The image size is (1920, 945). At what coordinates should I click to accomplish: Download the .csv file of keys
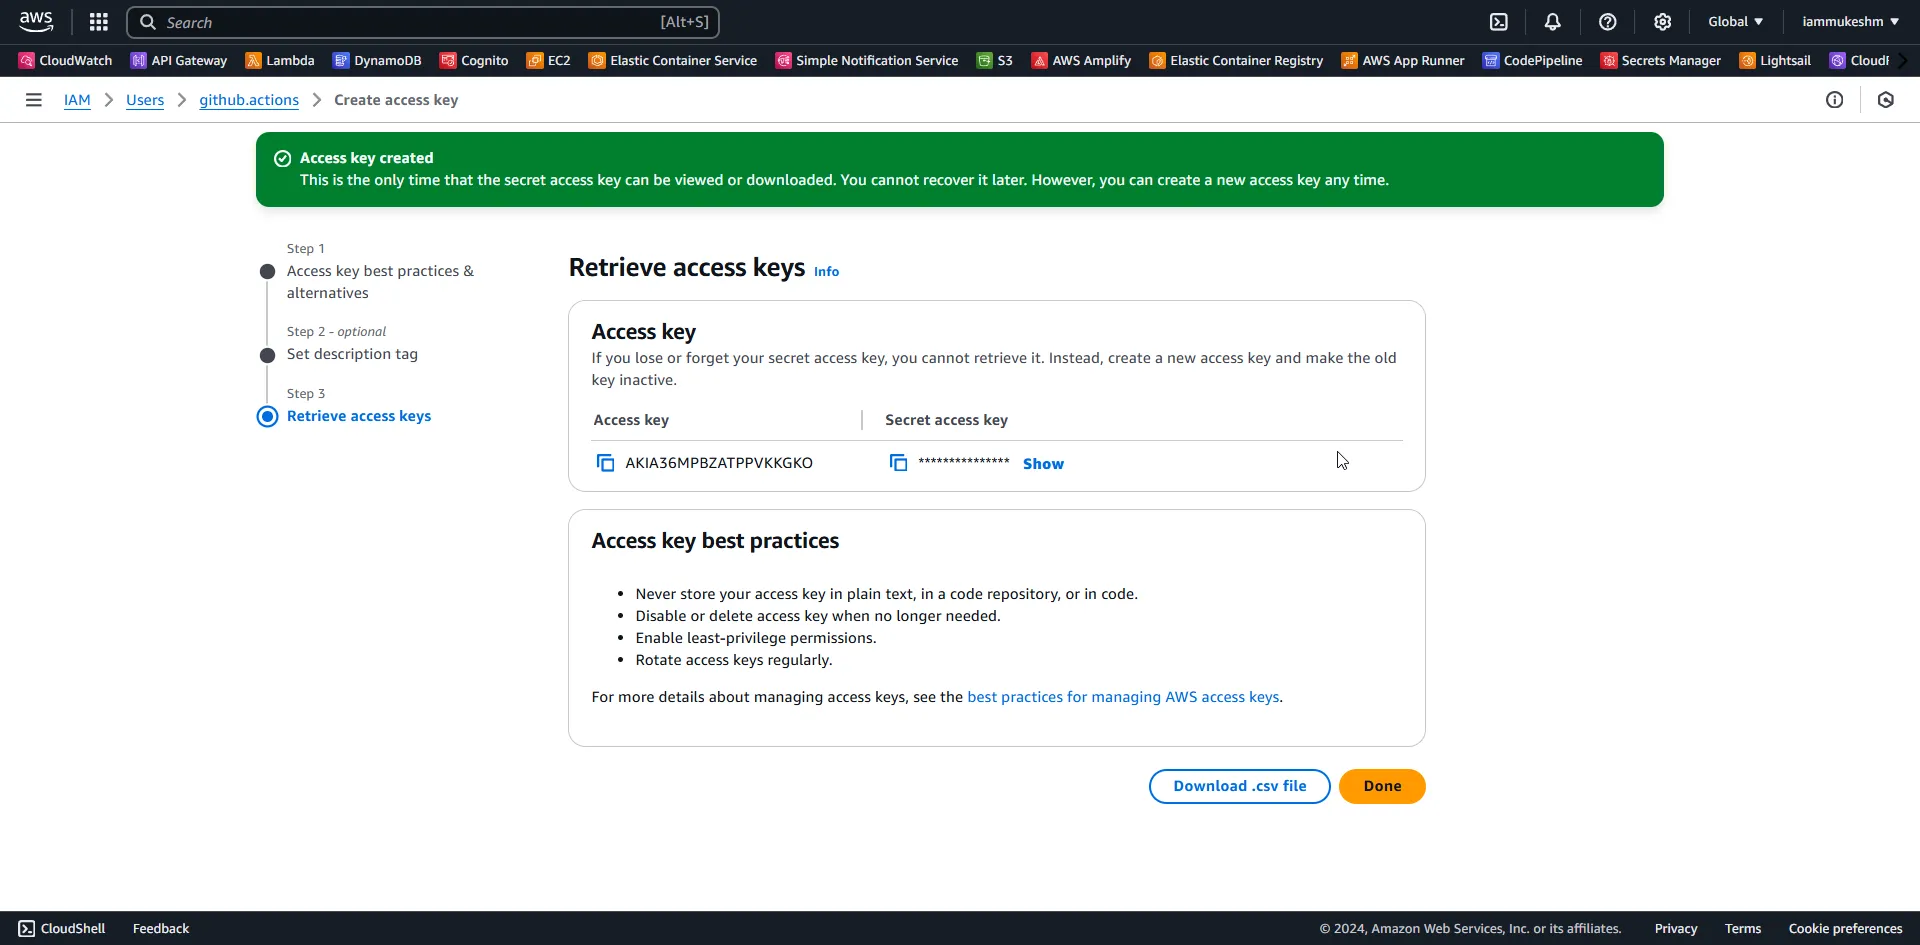[x=1239, y=786]
